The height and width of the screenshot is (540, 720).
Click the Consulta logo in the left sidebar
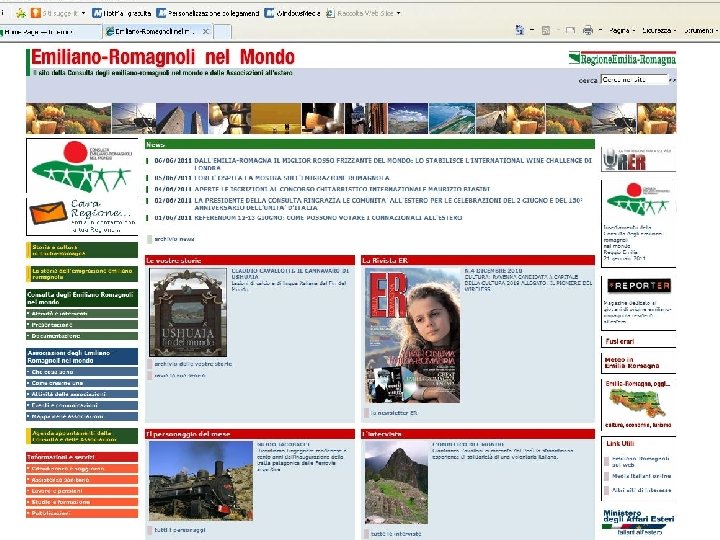click(x=82, y=167)
